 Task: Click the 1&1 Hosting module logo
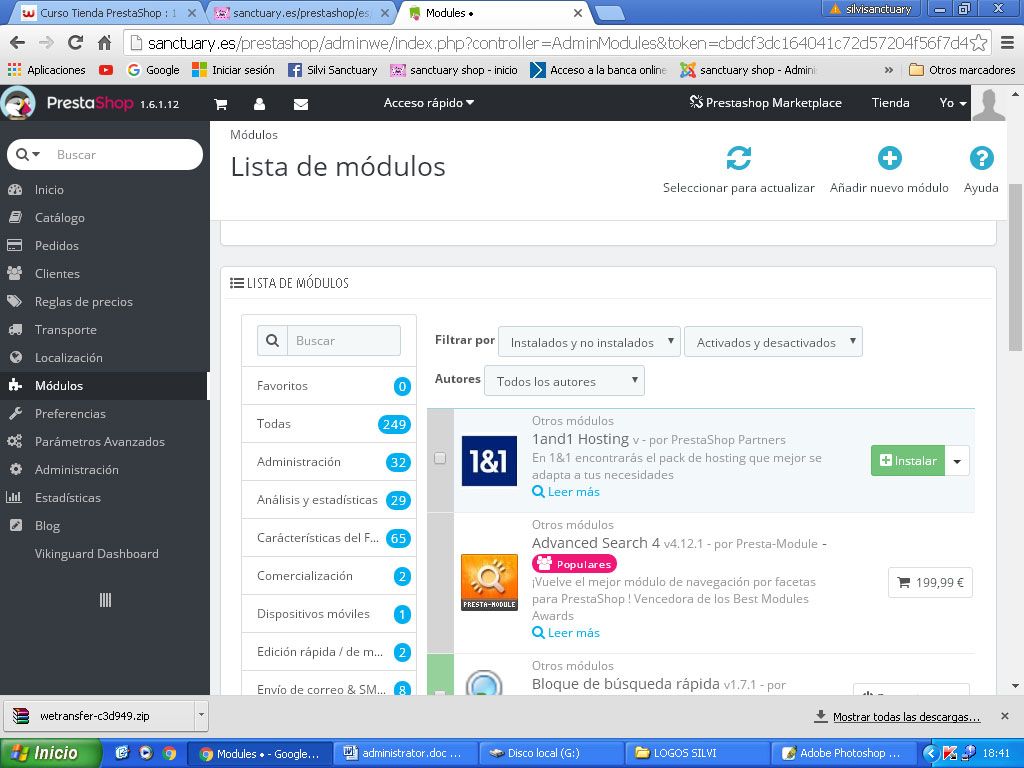tap(489, 461)
